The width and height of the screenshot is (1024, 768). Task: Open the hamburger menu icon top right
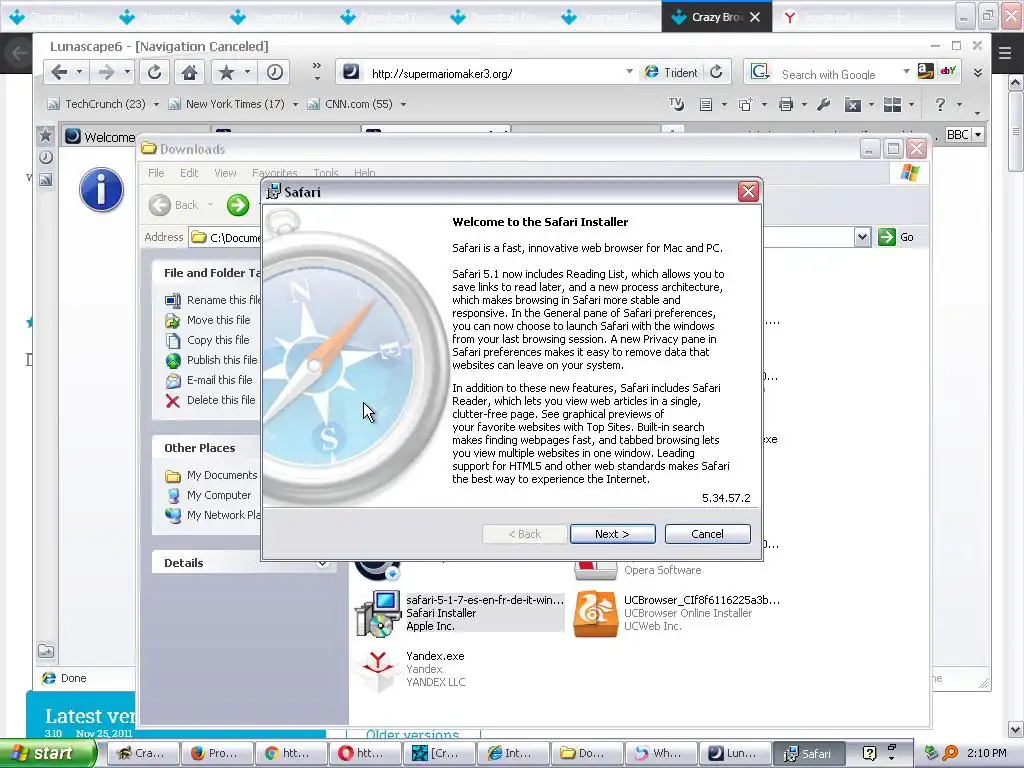[x=1004, y=53]
